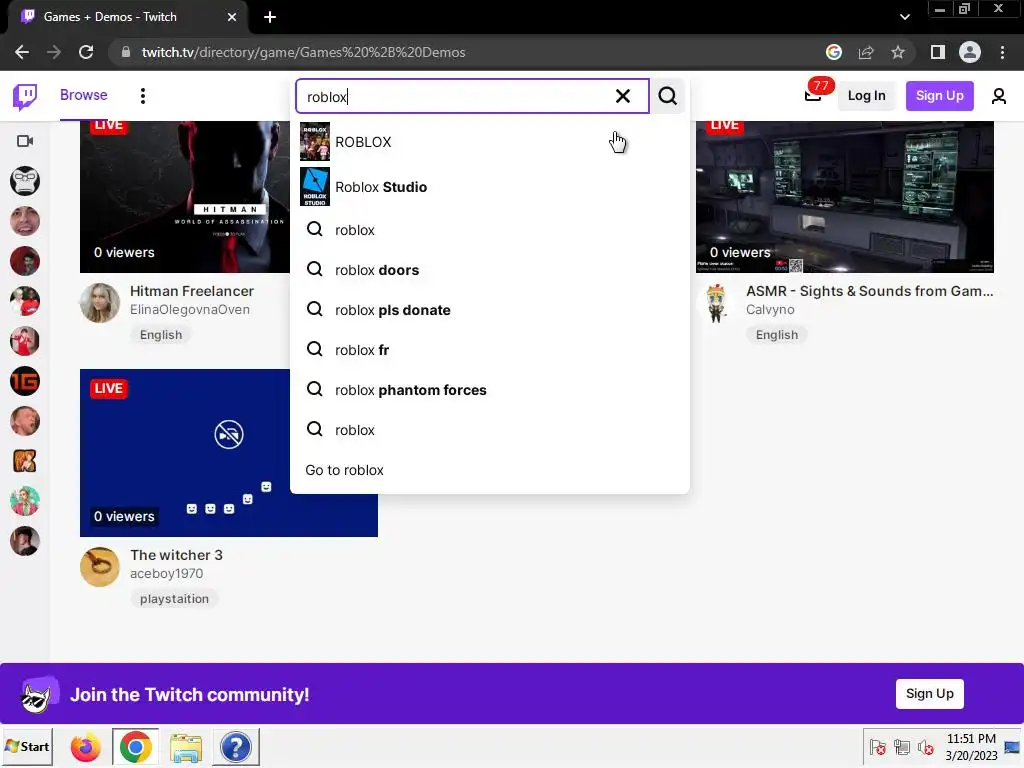Click the Chrome taskbar icon

tap(136, 747)
